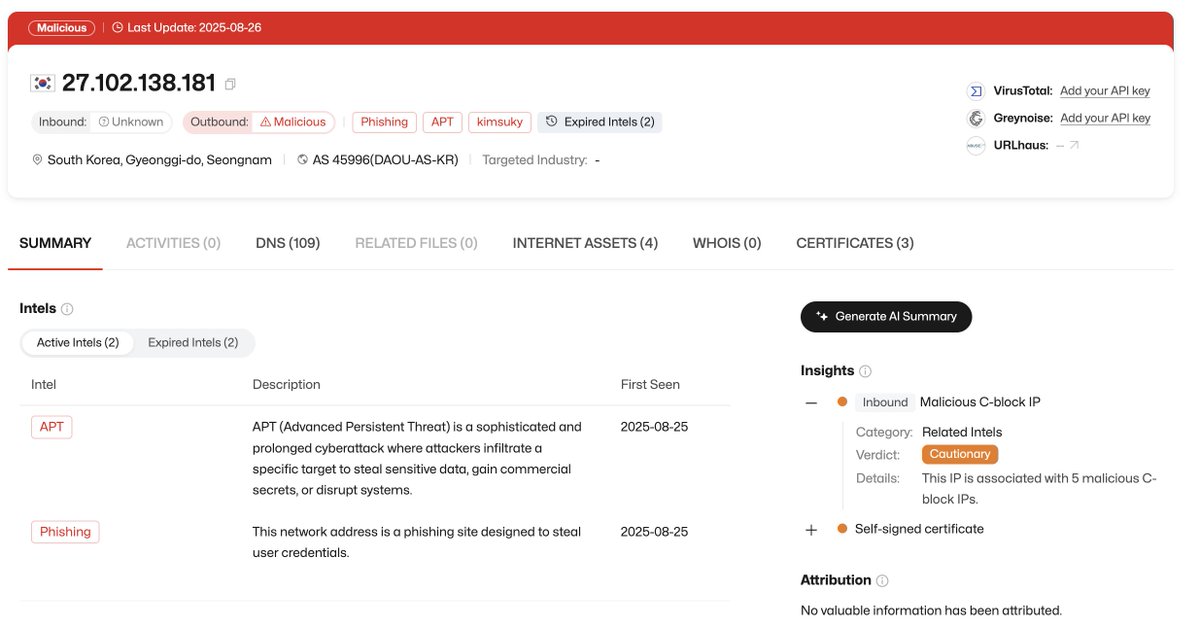The height and width of the screenshot is (628, 1200).
Task: Click the warning icon in Outbound Malicious
Action: pos(265,122)
